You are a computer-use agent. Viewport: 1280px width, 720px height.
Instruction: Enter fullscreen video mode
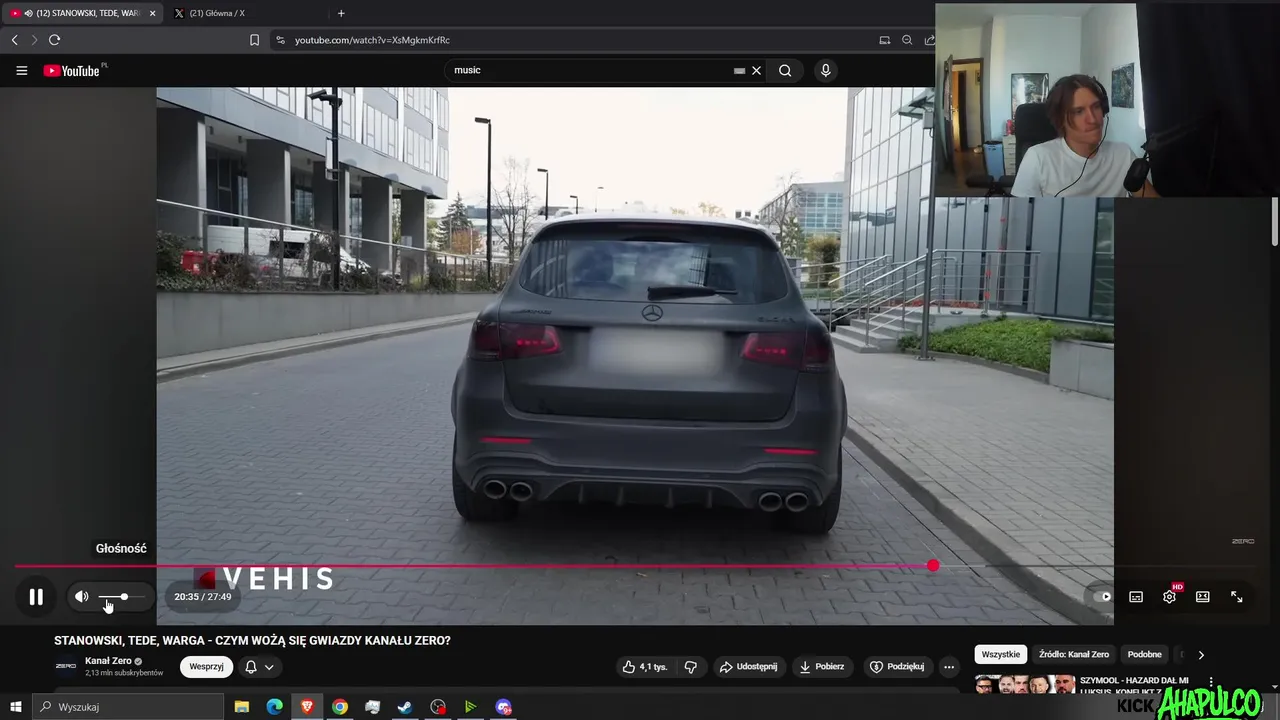[1237, 597]
